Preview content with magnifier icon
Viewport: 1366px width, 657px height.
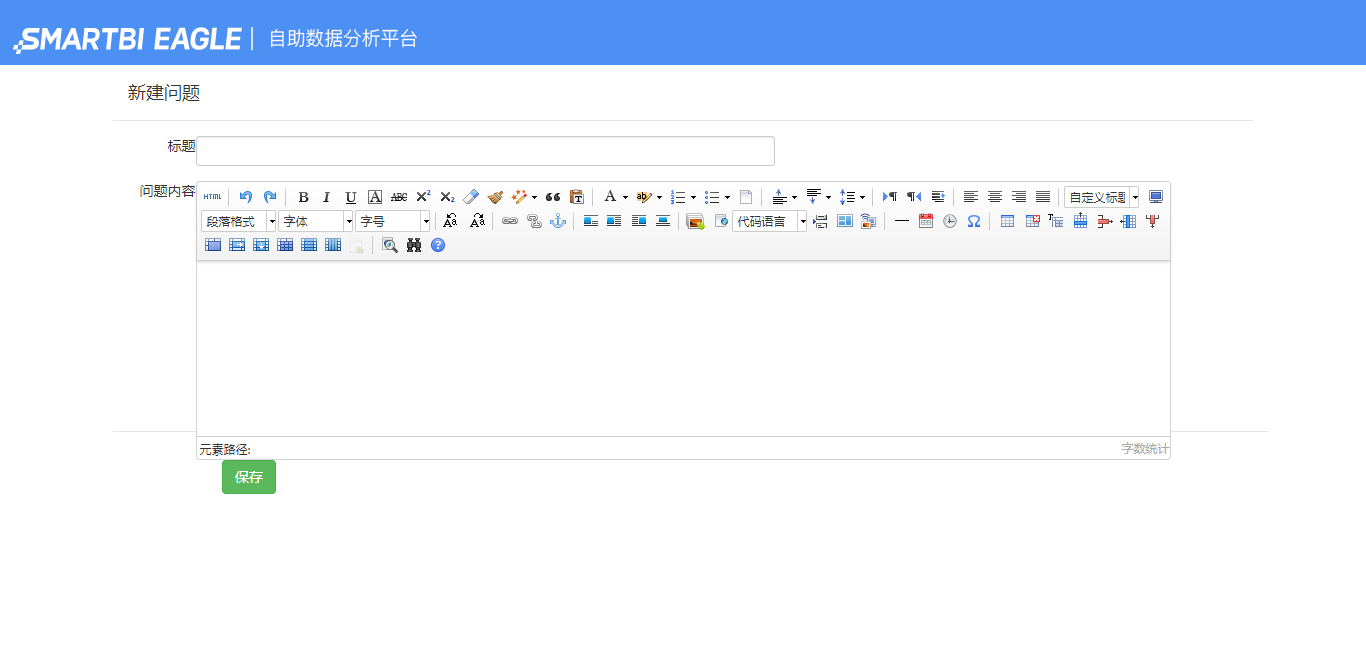coord(390,245)
